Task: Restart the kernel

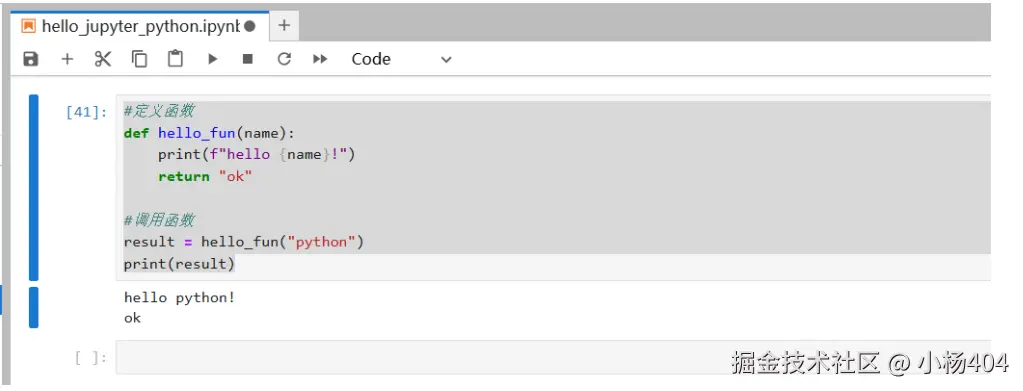Action: (x=284, y=59)
